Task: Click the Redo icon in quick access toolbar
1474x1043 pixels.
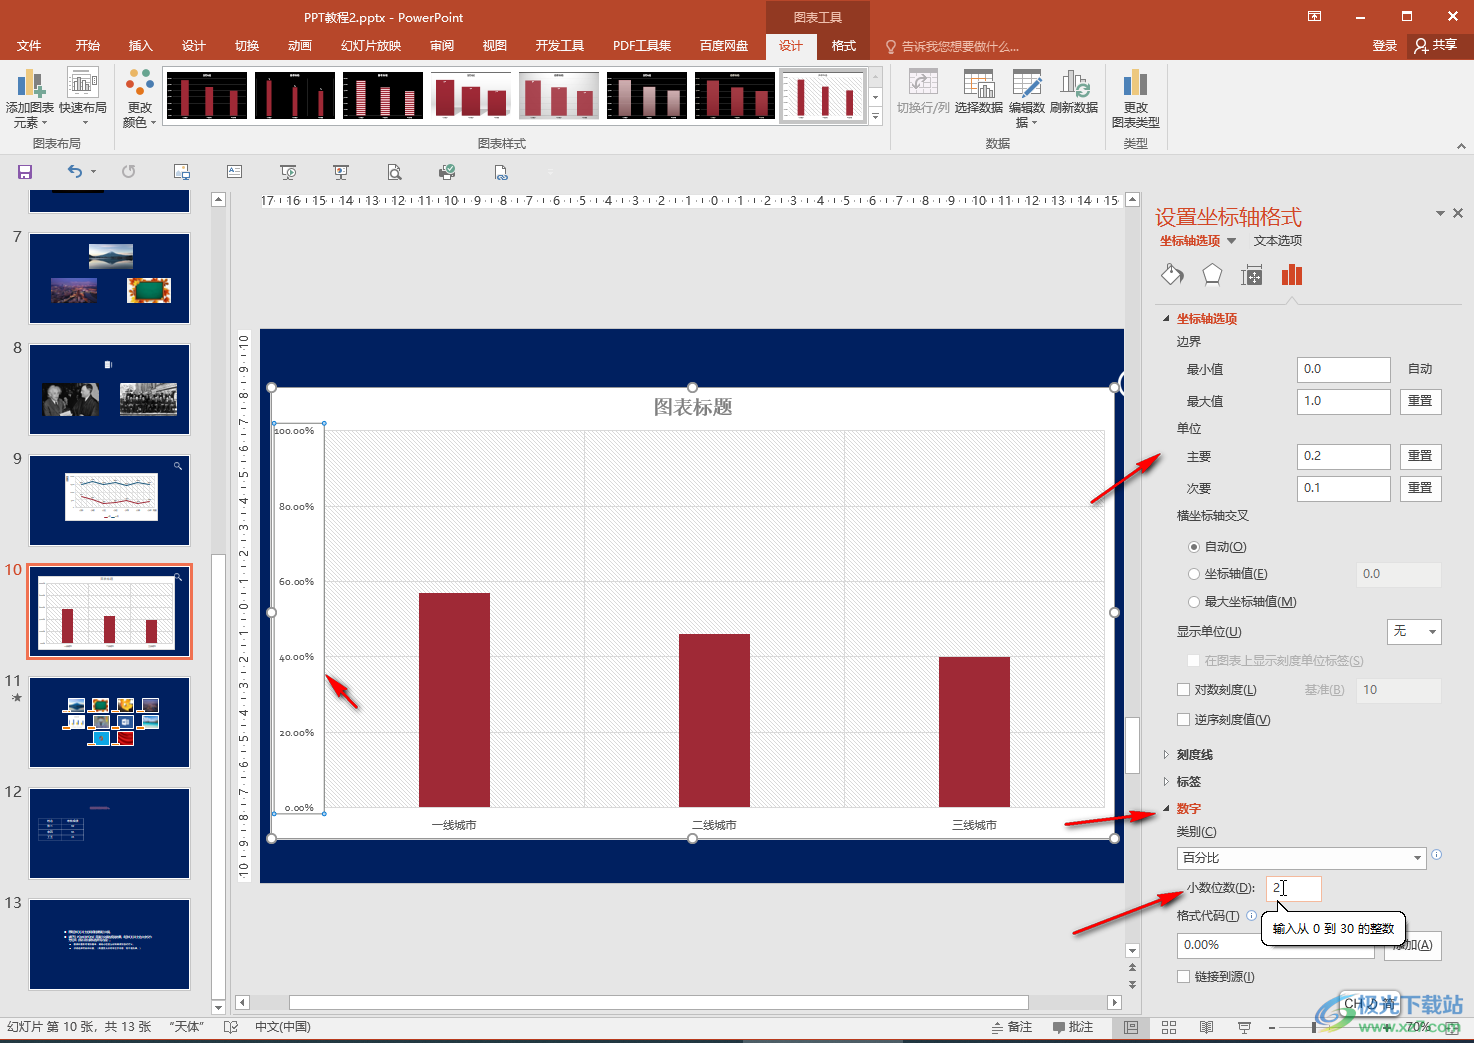Action: (x=129, y=172)
